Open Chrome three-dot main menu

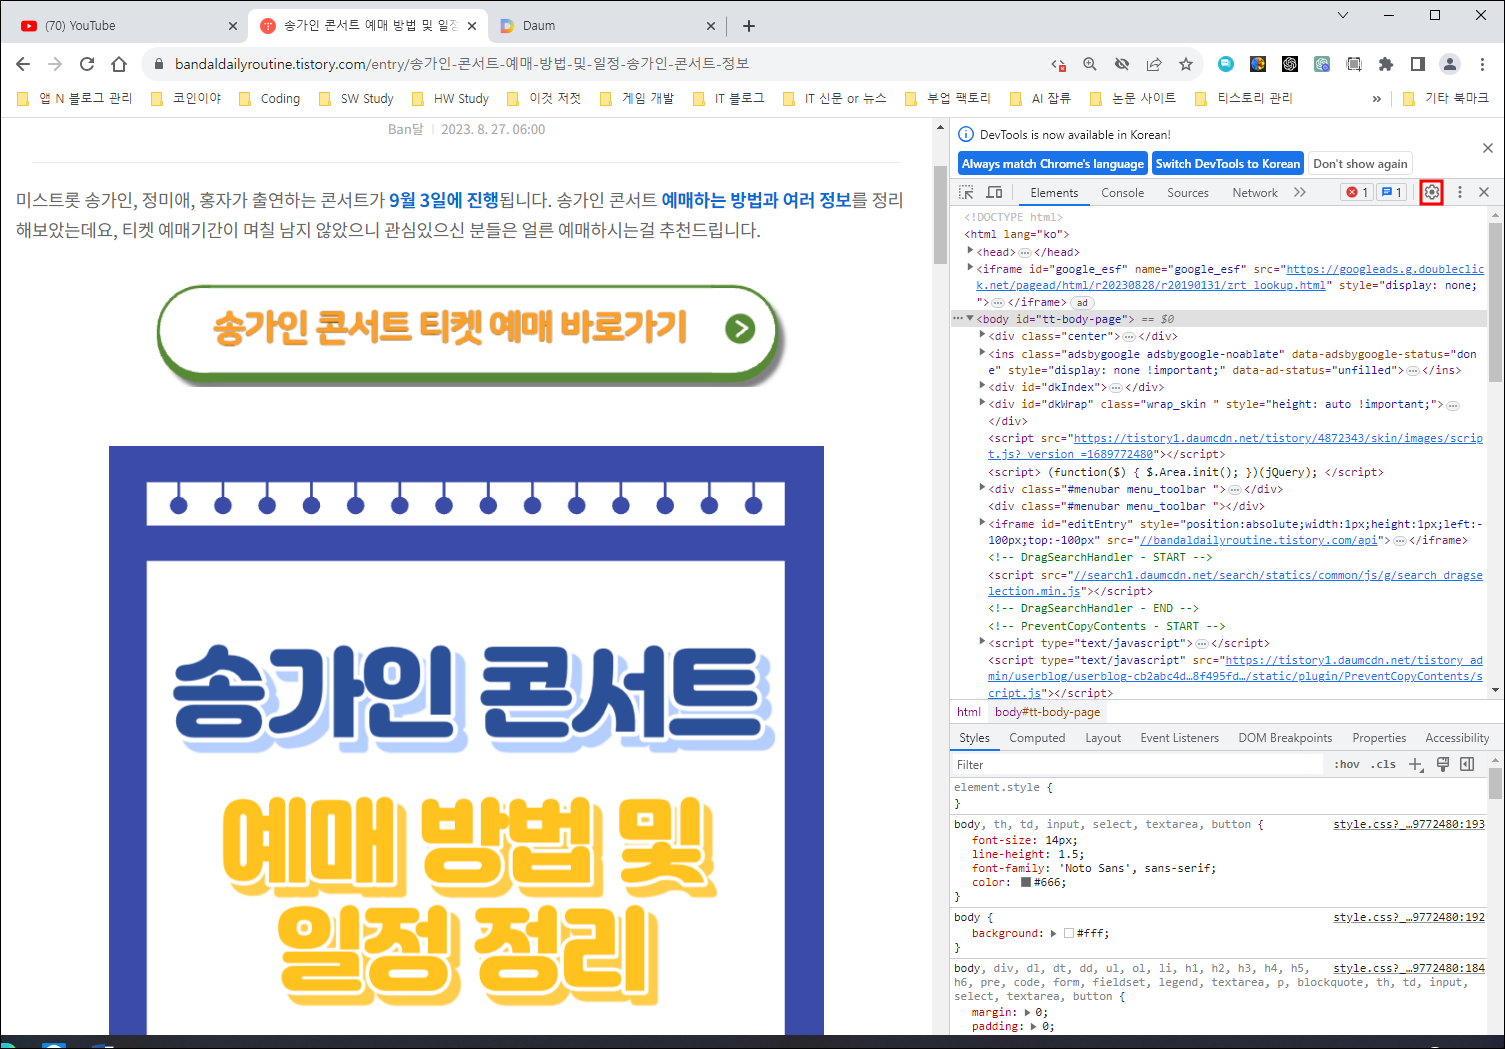1482,64
